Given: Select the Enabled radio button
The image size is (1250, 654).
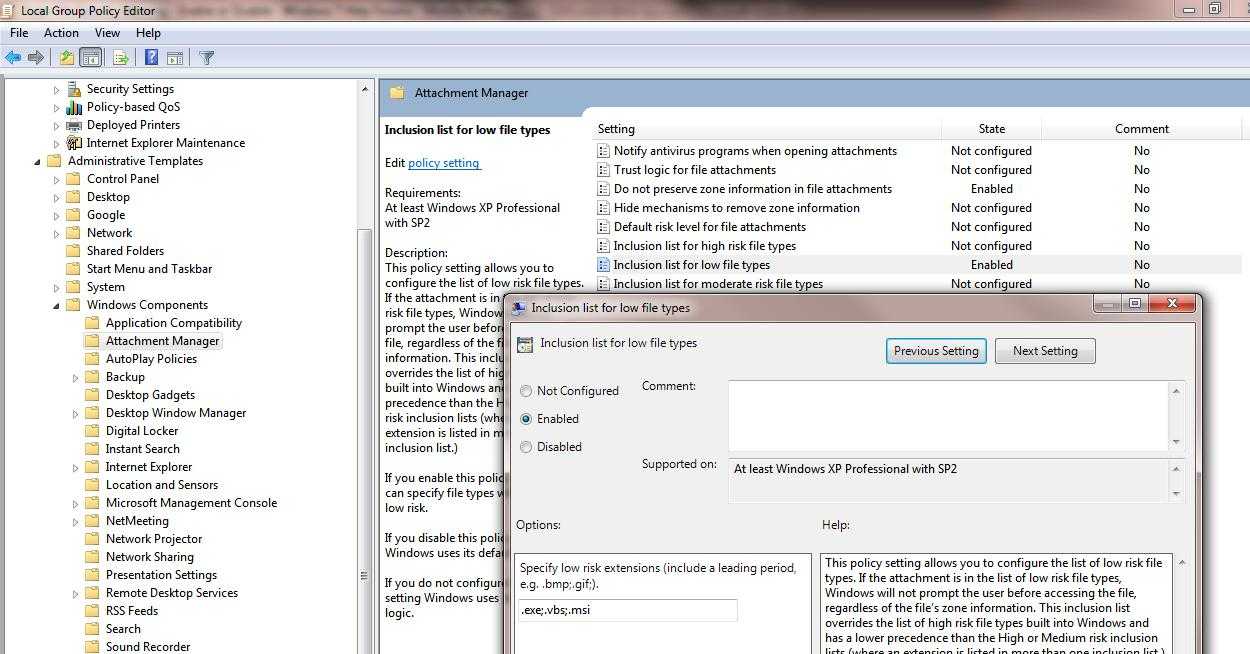Looking at the screenshot, I should (x=526, y=419).
